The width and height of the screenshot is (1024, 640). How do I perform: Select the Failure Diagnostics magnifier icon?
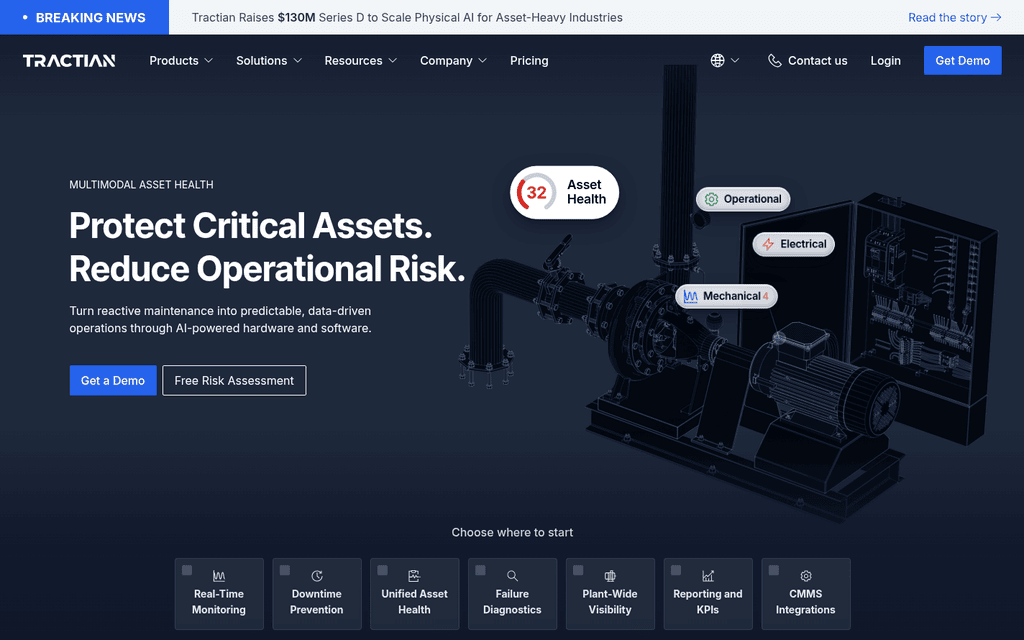(x=512, y=576)
